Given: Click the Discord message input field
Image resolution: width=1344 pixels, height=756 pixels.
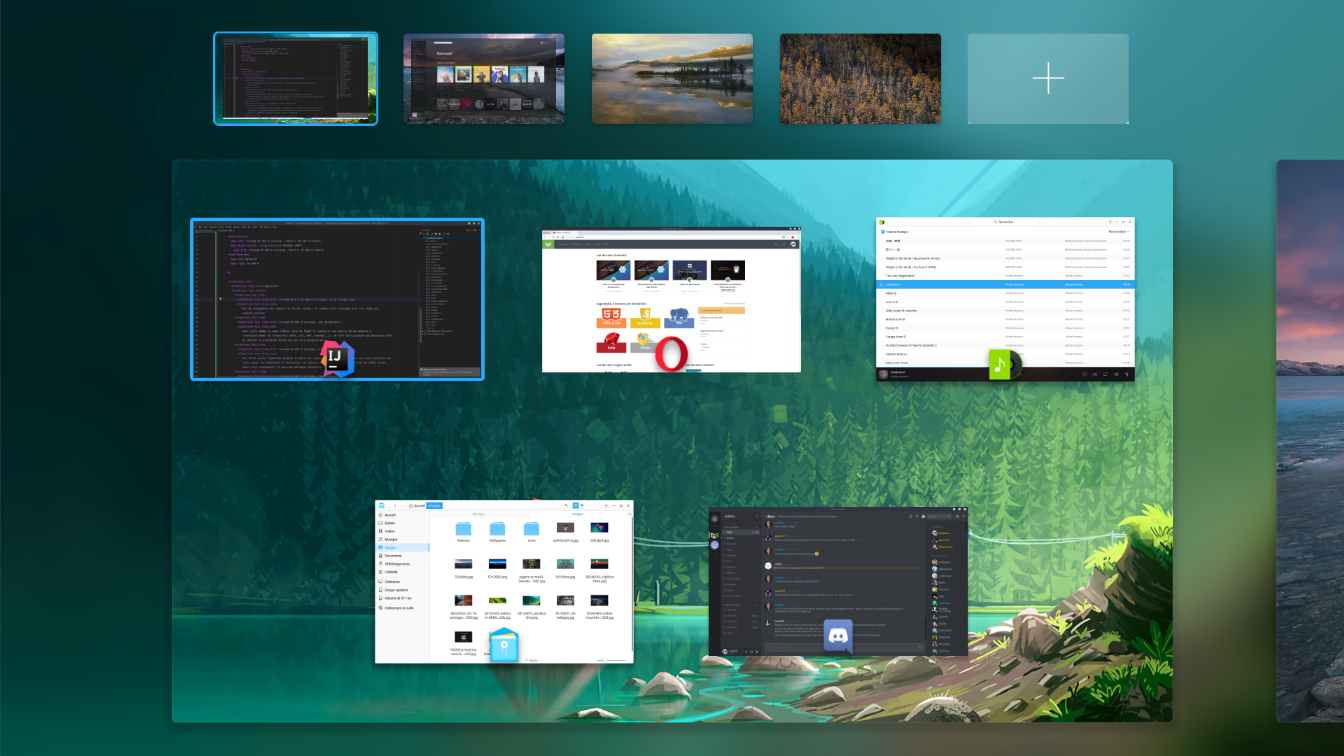Looking at the screenshot, I should point(844,647).
